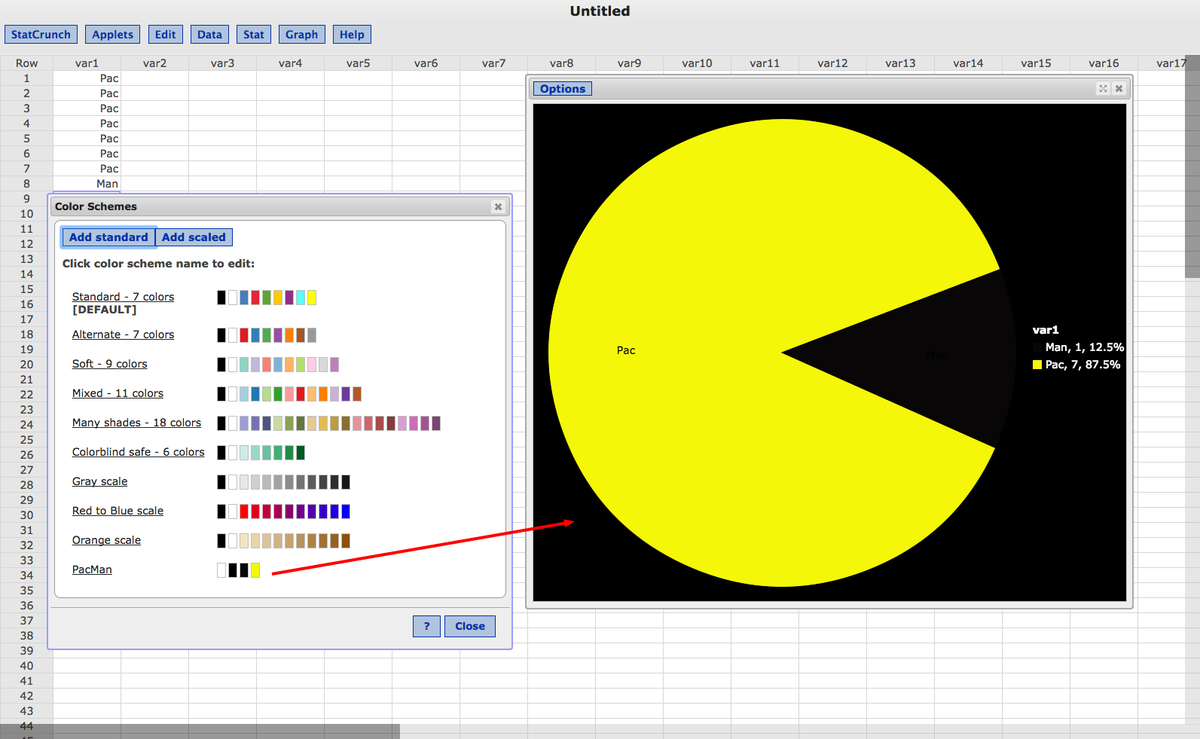Edit the Soft - 9 colors scheme
The image size is (1200, 739).
pos(109,364)
